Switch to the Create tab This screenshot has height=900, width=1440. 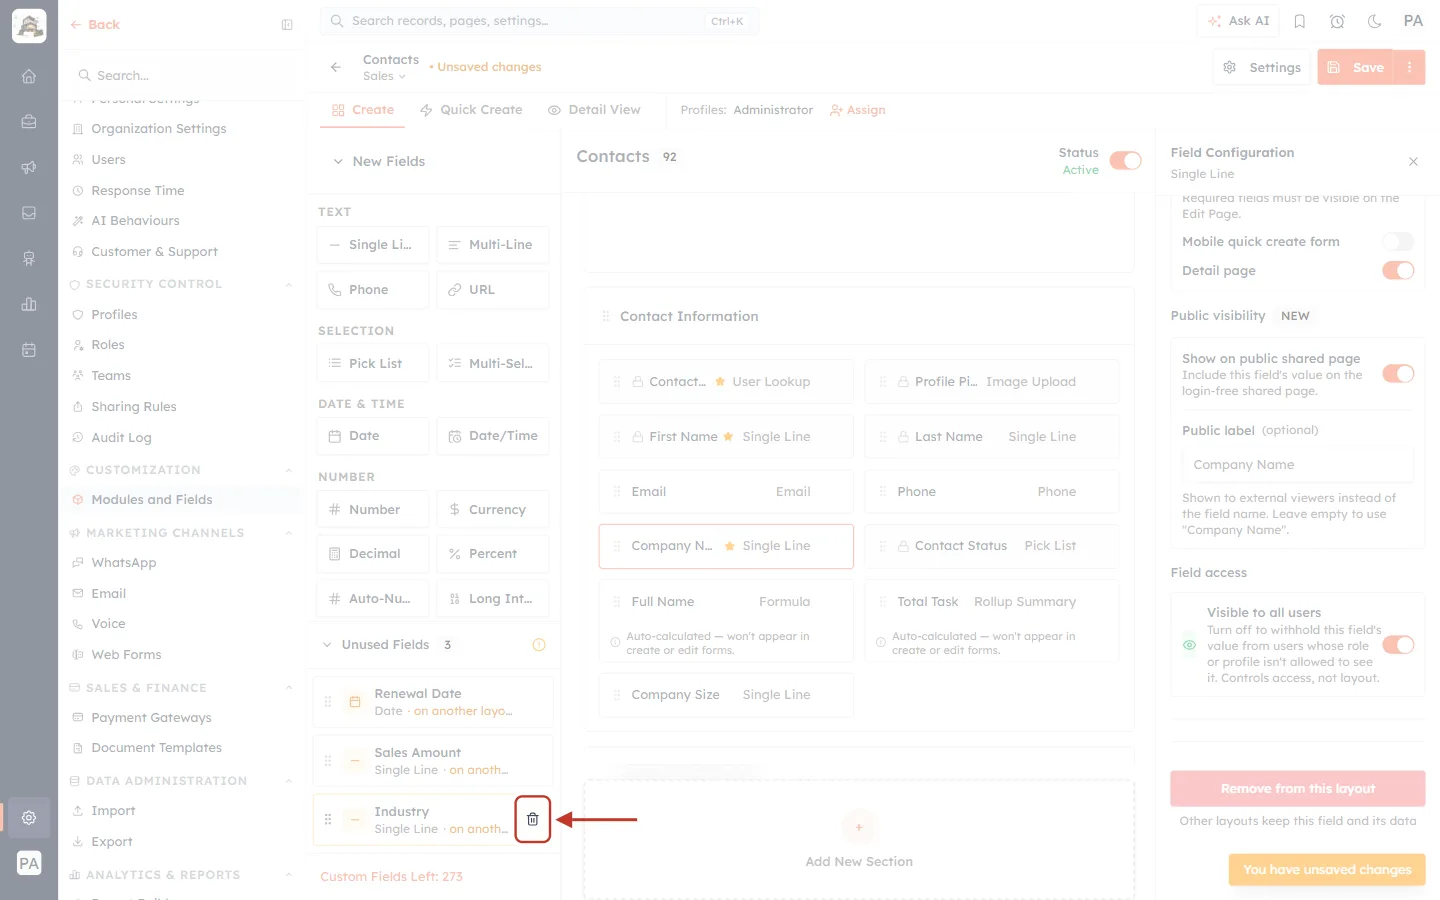tap(363, 110)
